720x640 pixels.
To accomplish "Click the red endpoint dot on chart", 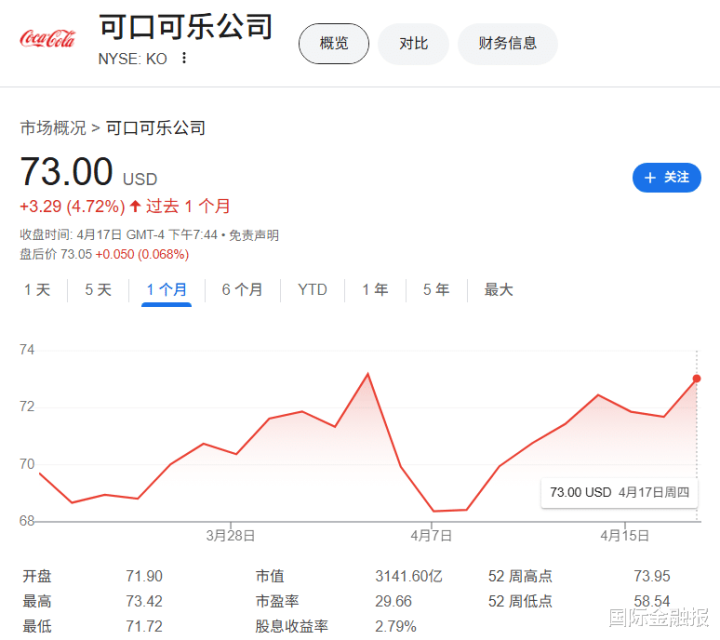I will pyautogui.click(x=696, y=378).
